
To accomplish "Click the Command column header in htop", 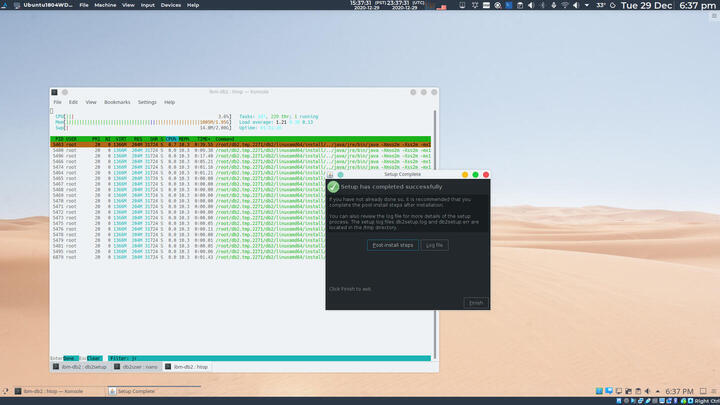I will coord(225,139).
